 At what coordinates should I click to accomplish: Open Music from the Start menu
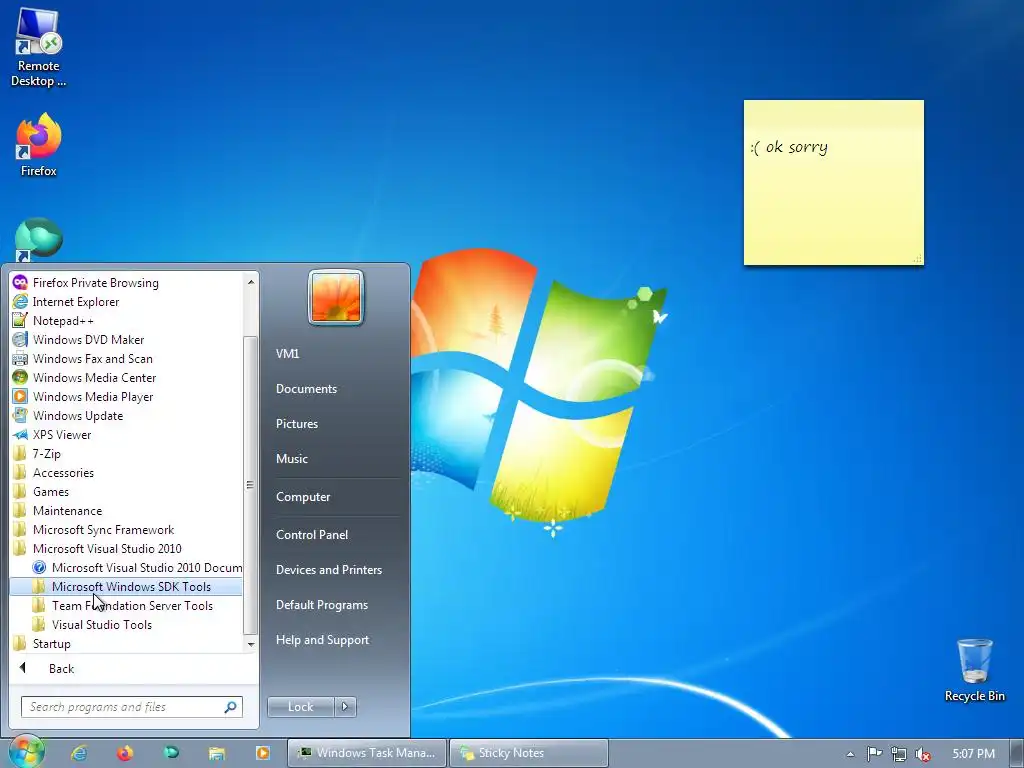click(x=292, y=458)
